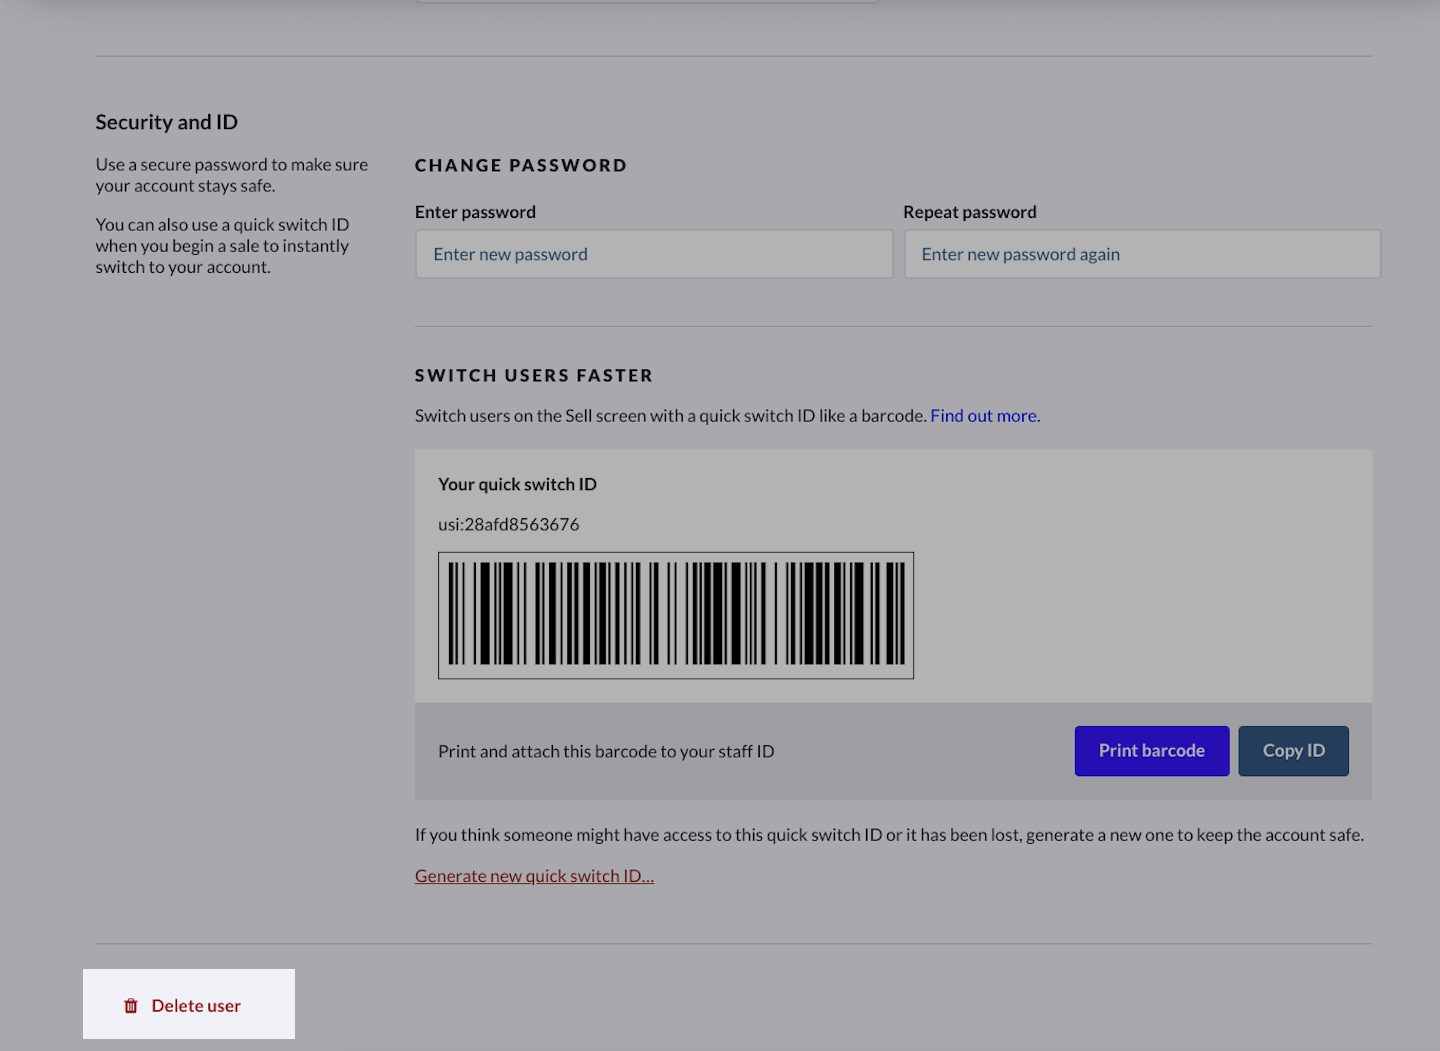Click the Security and ID heading
The image size is (1440, 1051).
[167, 122]
